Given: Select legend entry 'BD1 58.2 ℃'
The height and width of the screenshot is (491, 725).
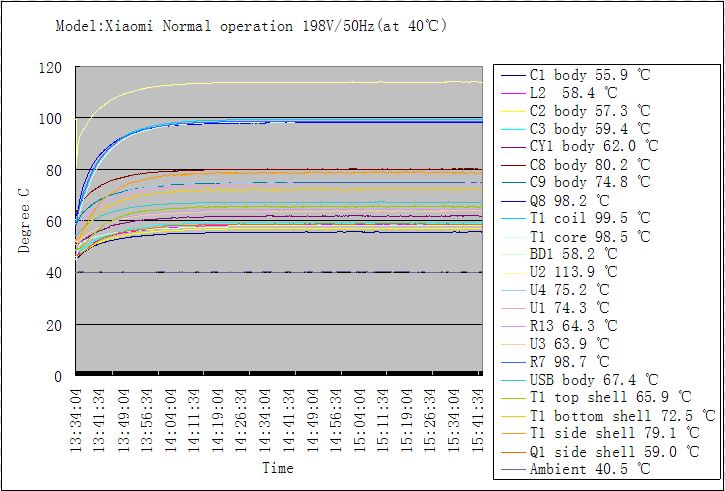Looking at the screenshot, I should 559,254.
